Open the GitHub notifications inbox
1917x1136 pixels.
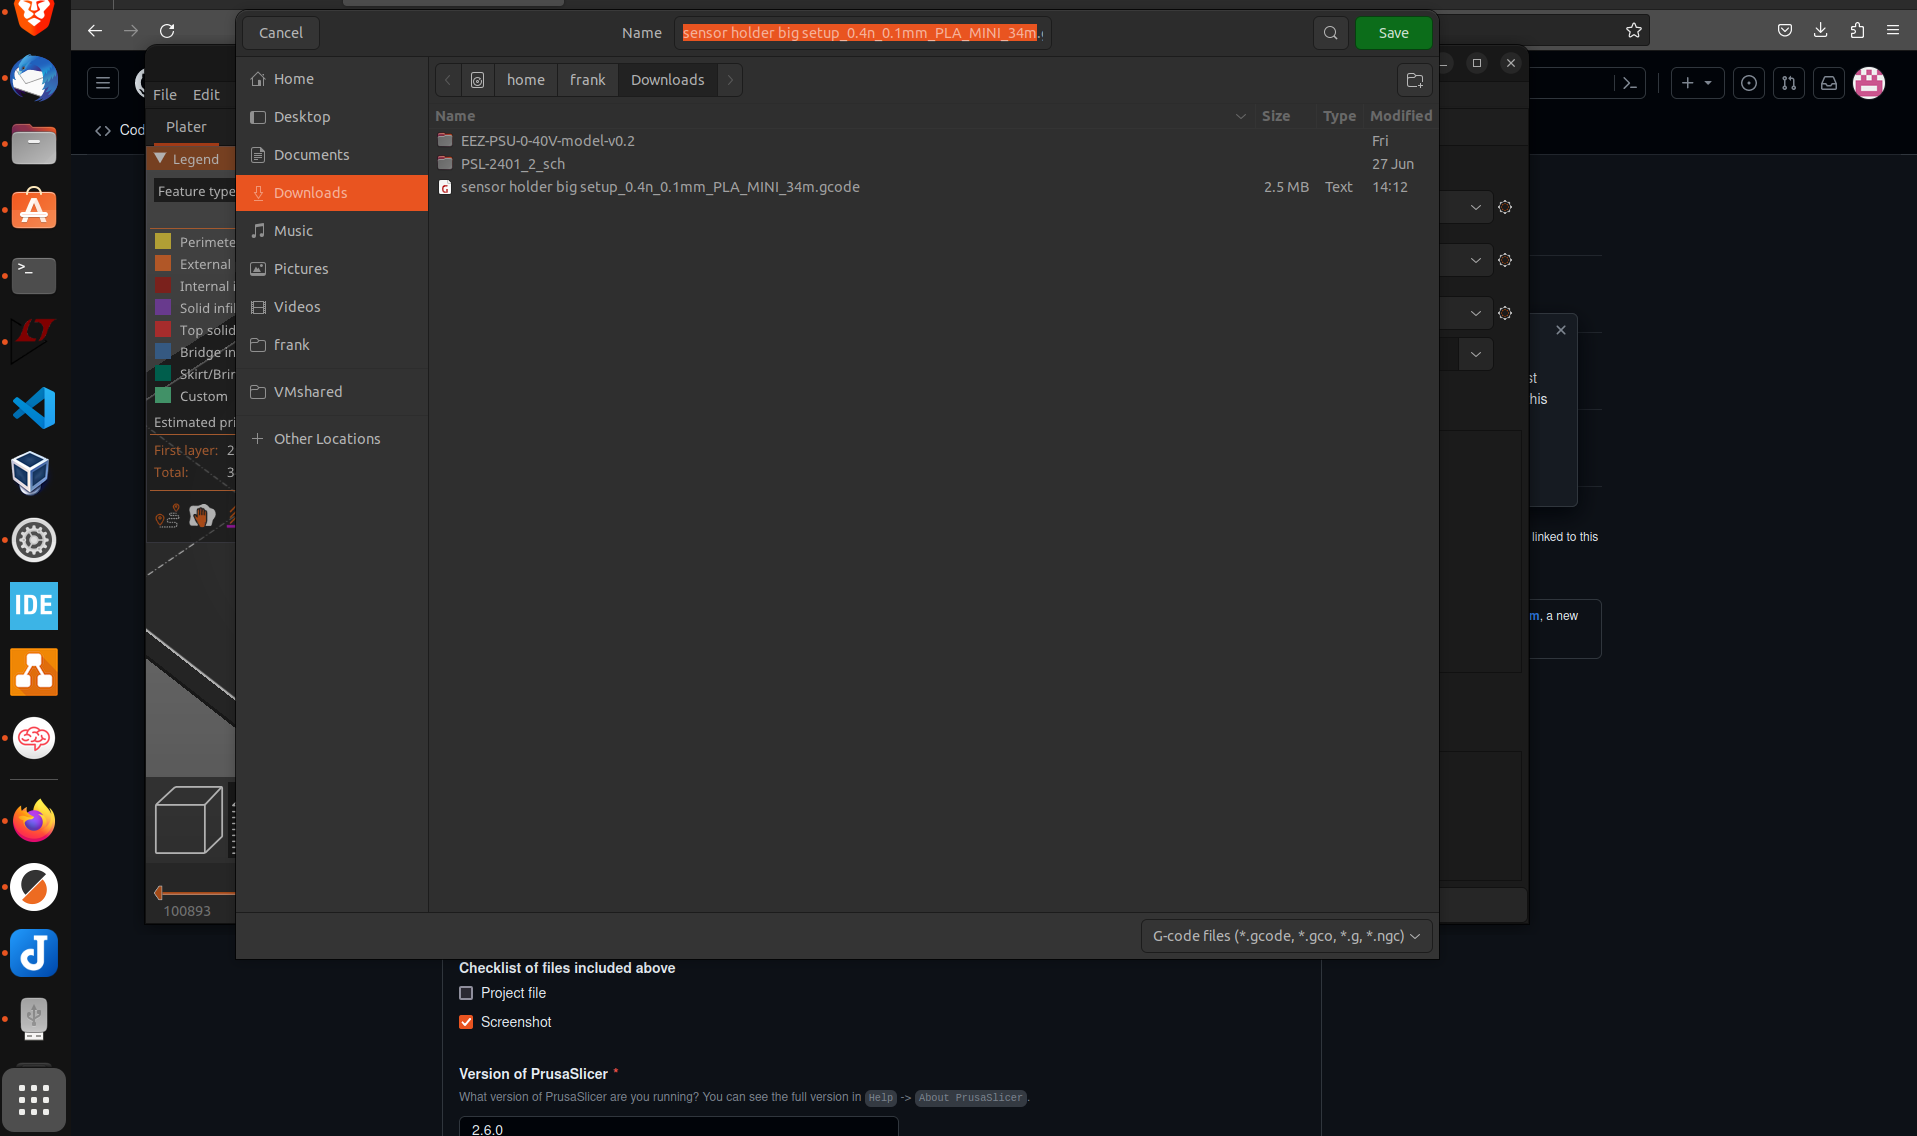point(1830,83)
